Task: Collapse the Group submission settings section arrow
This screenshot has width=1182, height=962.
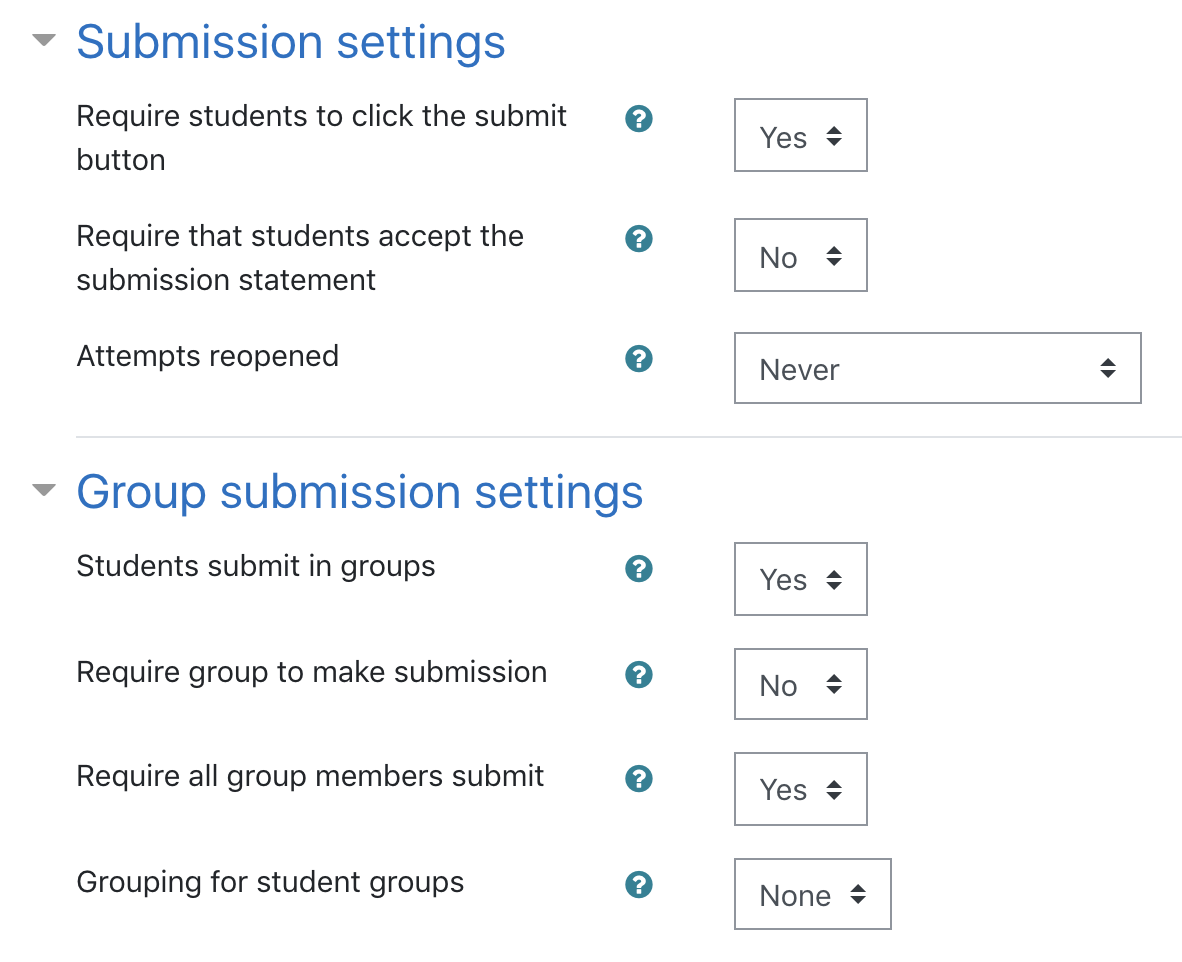Action: (44, 489)
